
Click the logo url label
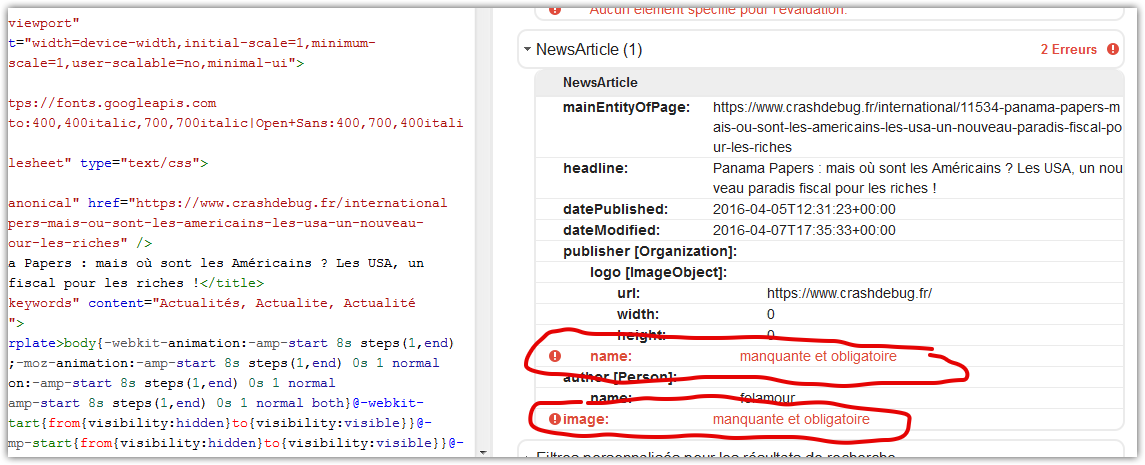pos(628,294)
